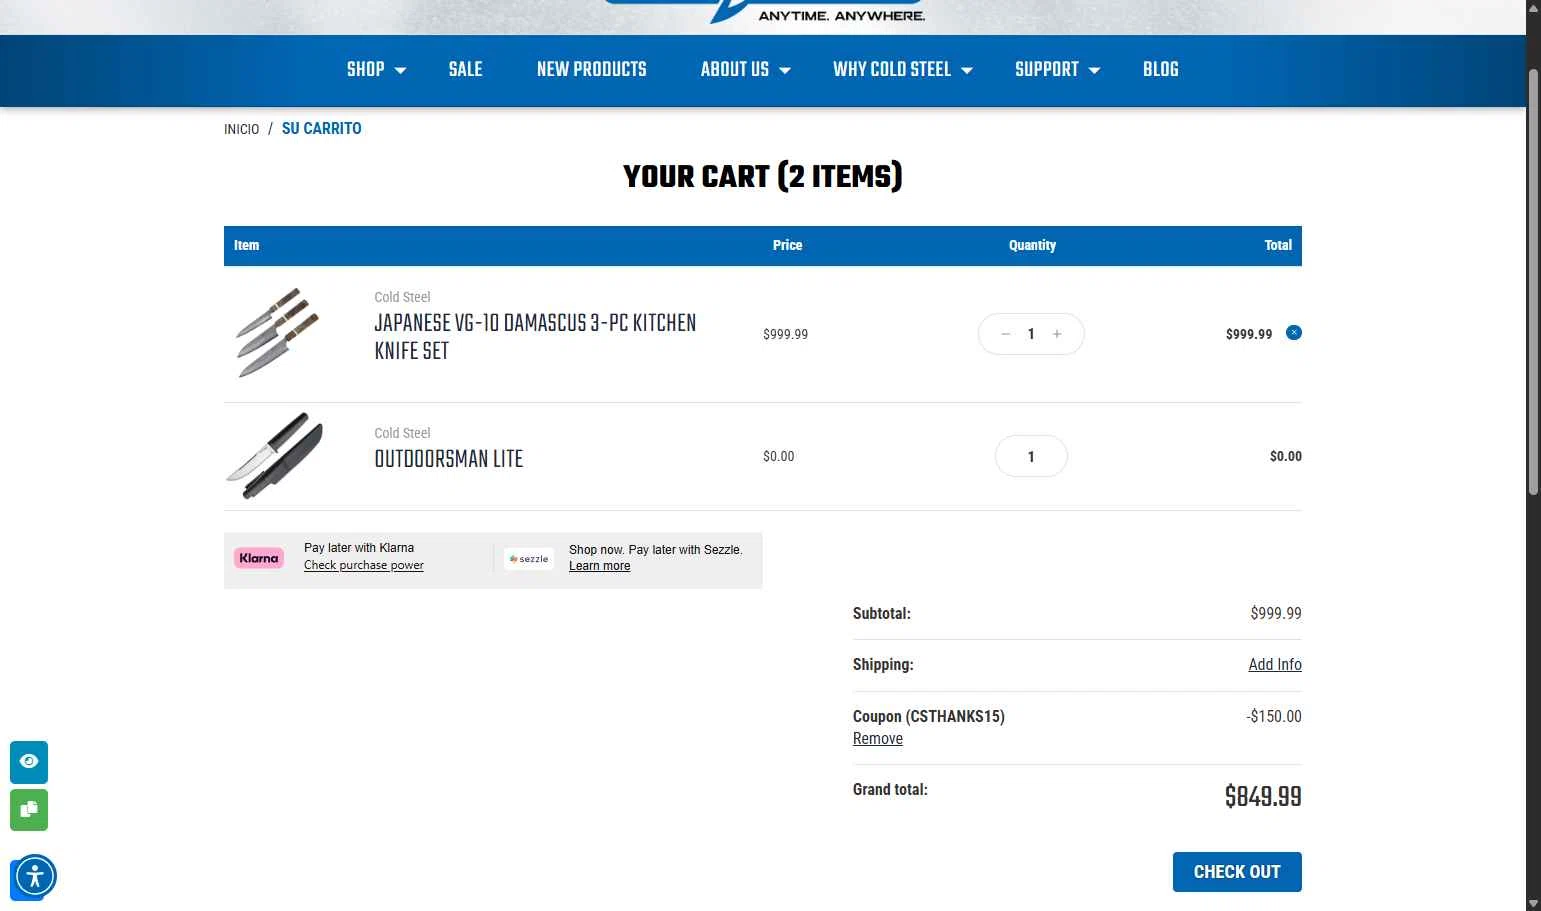Click the Subtotal $999.99 value
This screenshot has height=911, width=1541.
[1276, 614]
